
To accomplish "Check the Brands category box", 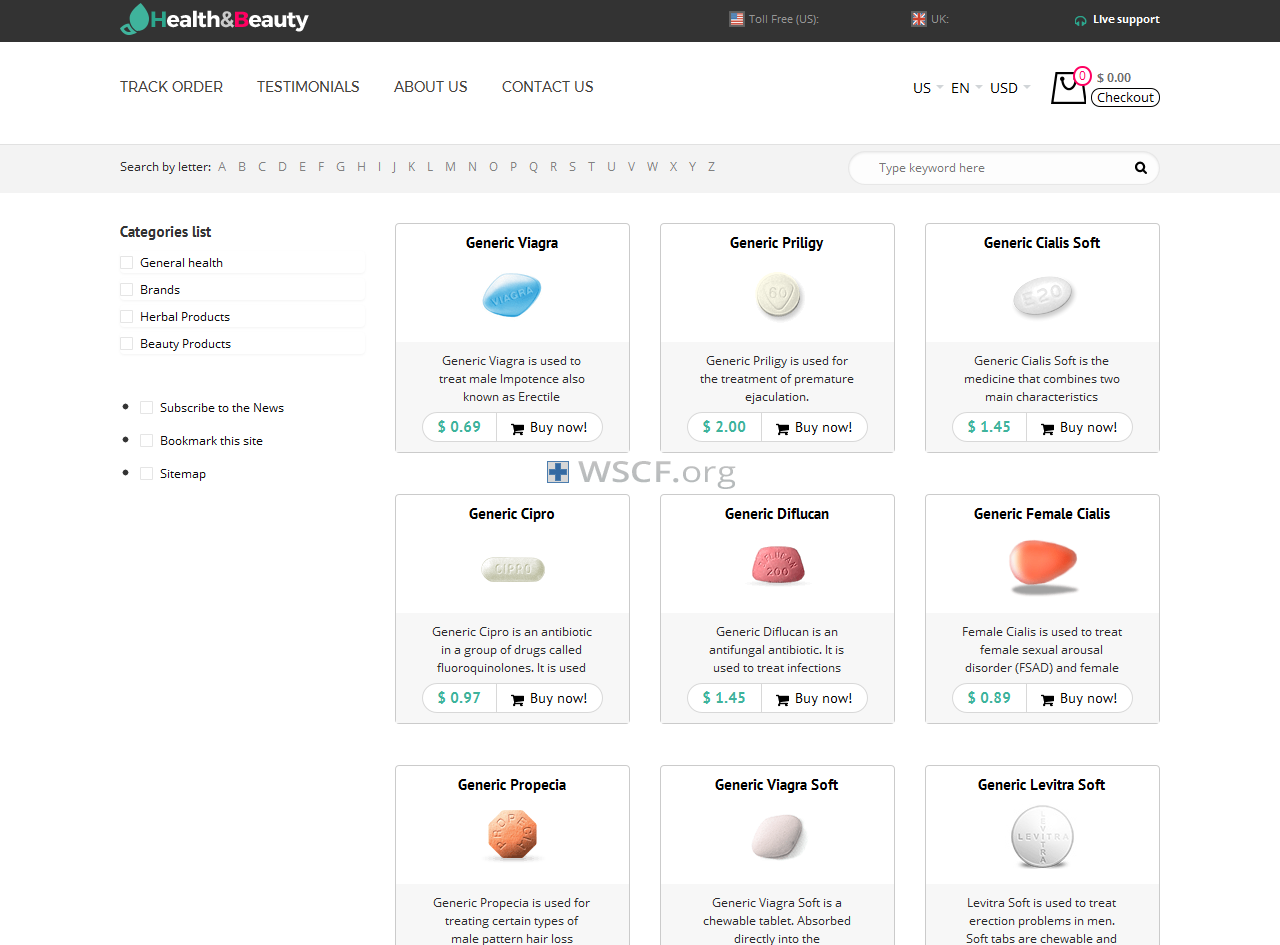I will (x=126, y=290).
